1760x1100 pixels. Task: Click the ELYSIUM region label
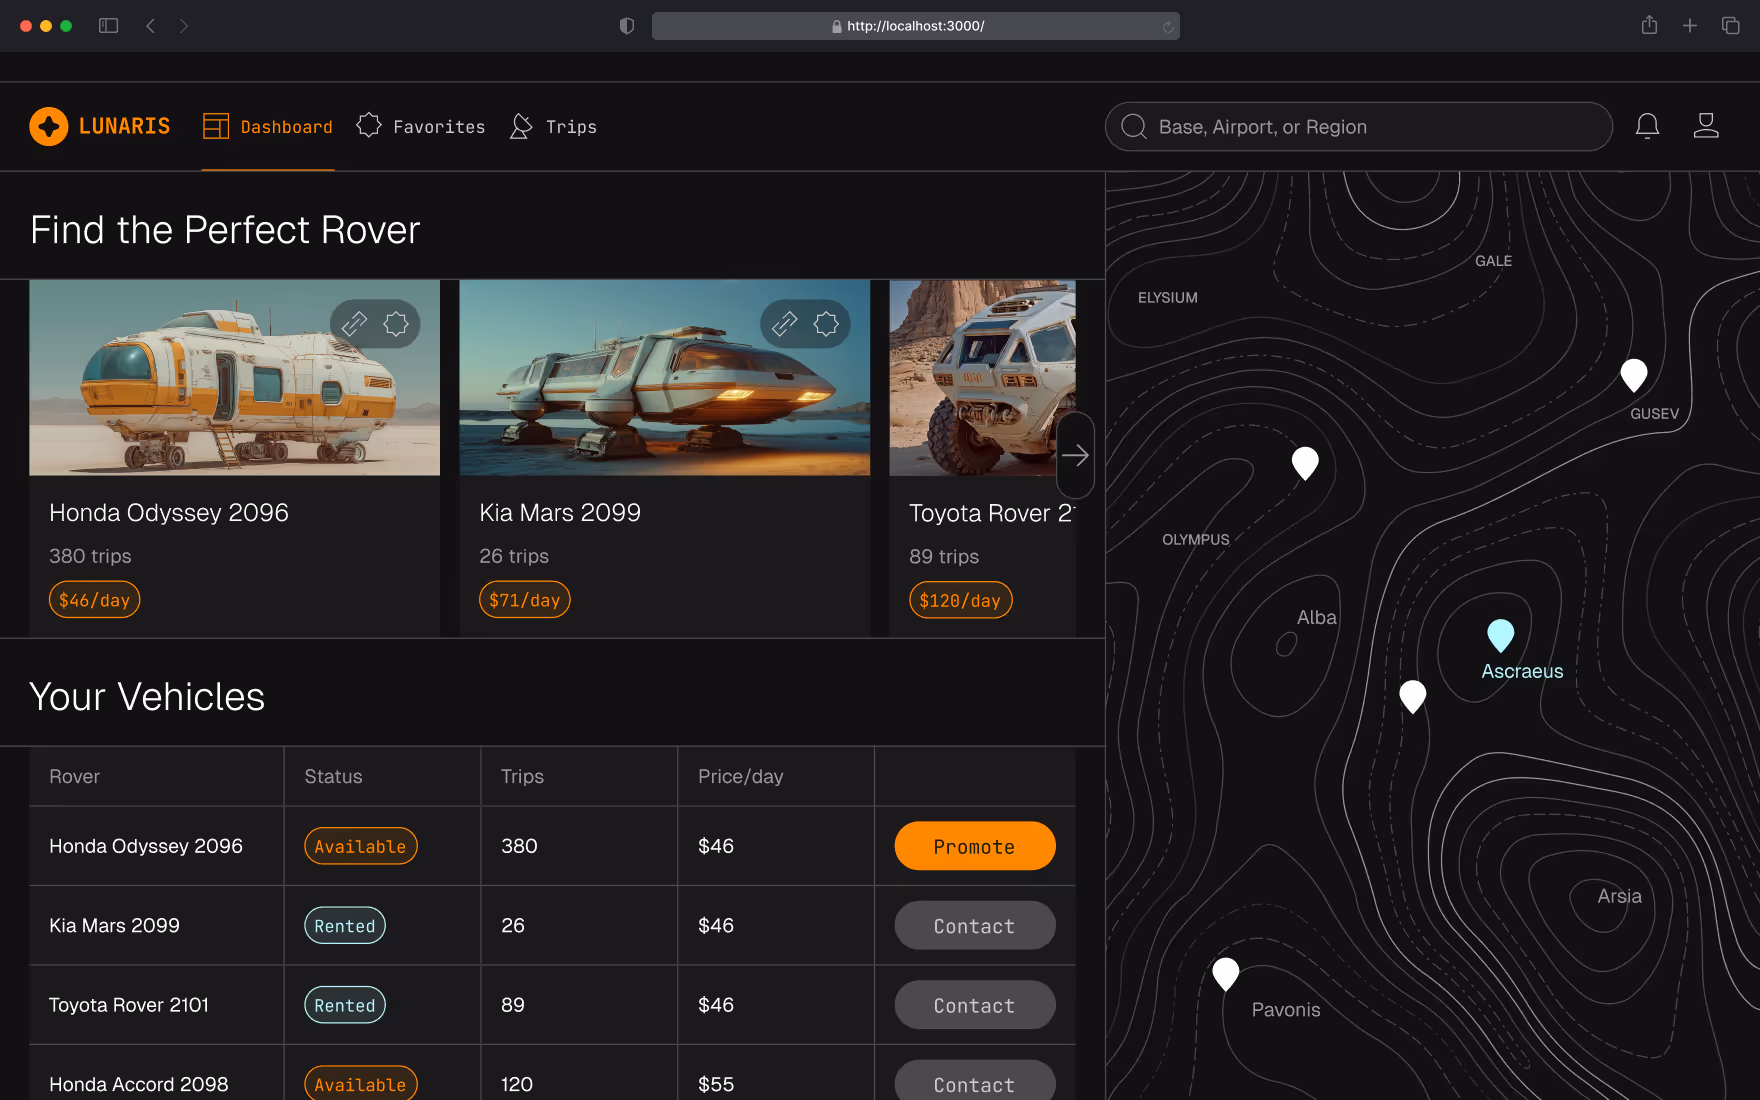1167,297
